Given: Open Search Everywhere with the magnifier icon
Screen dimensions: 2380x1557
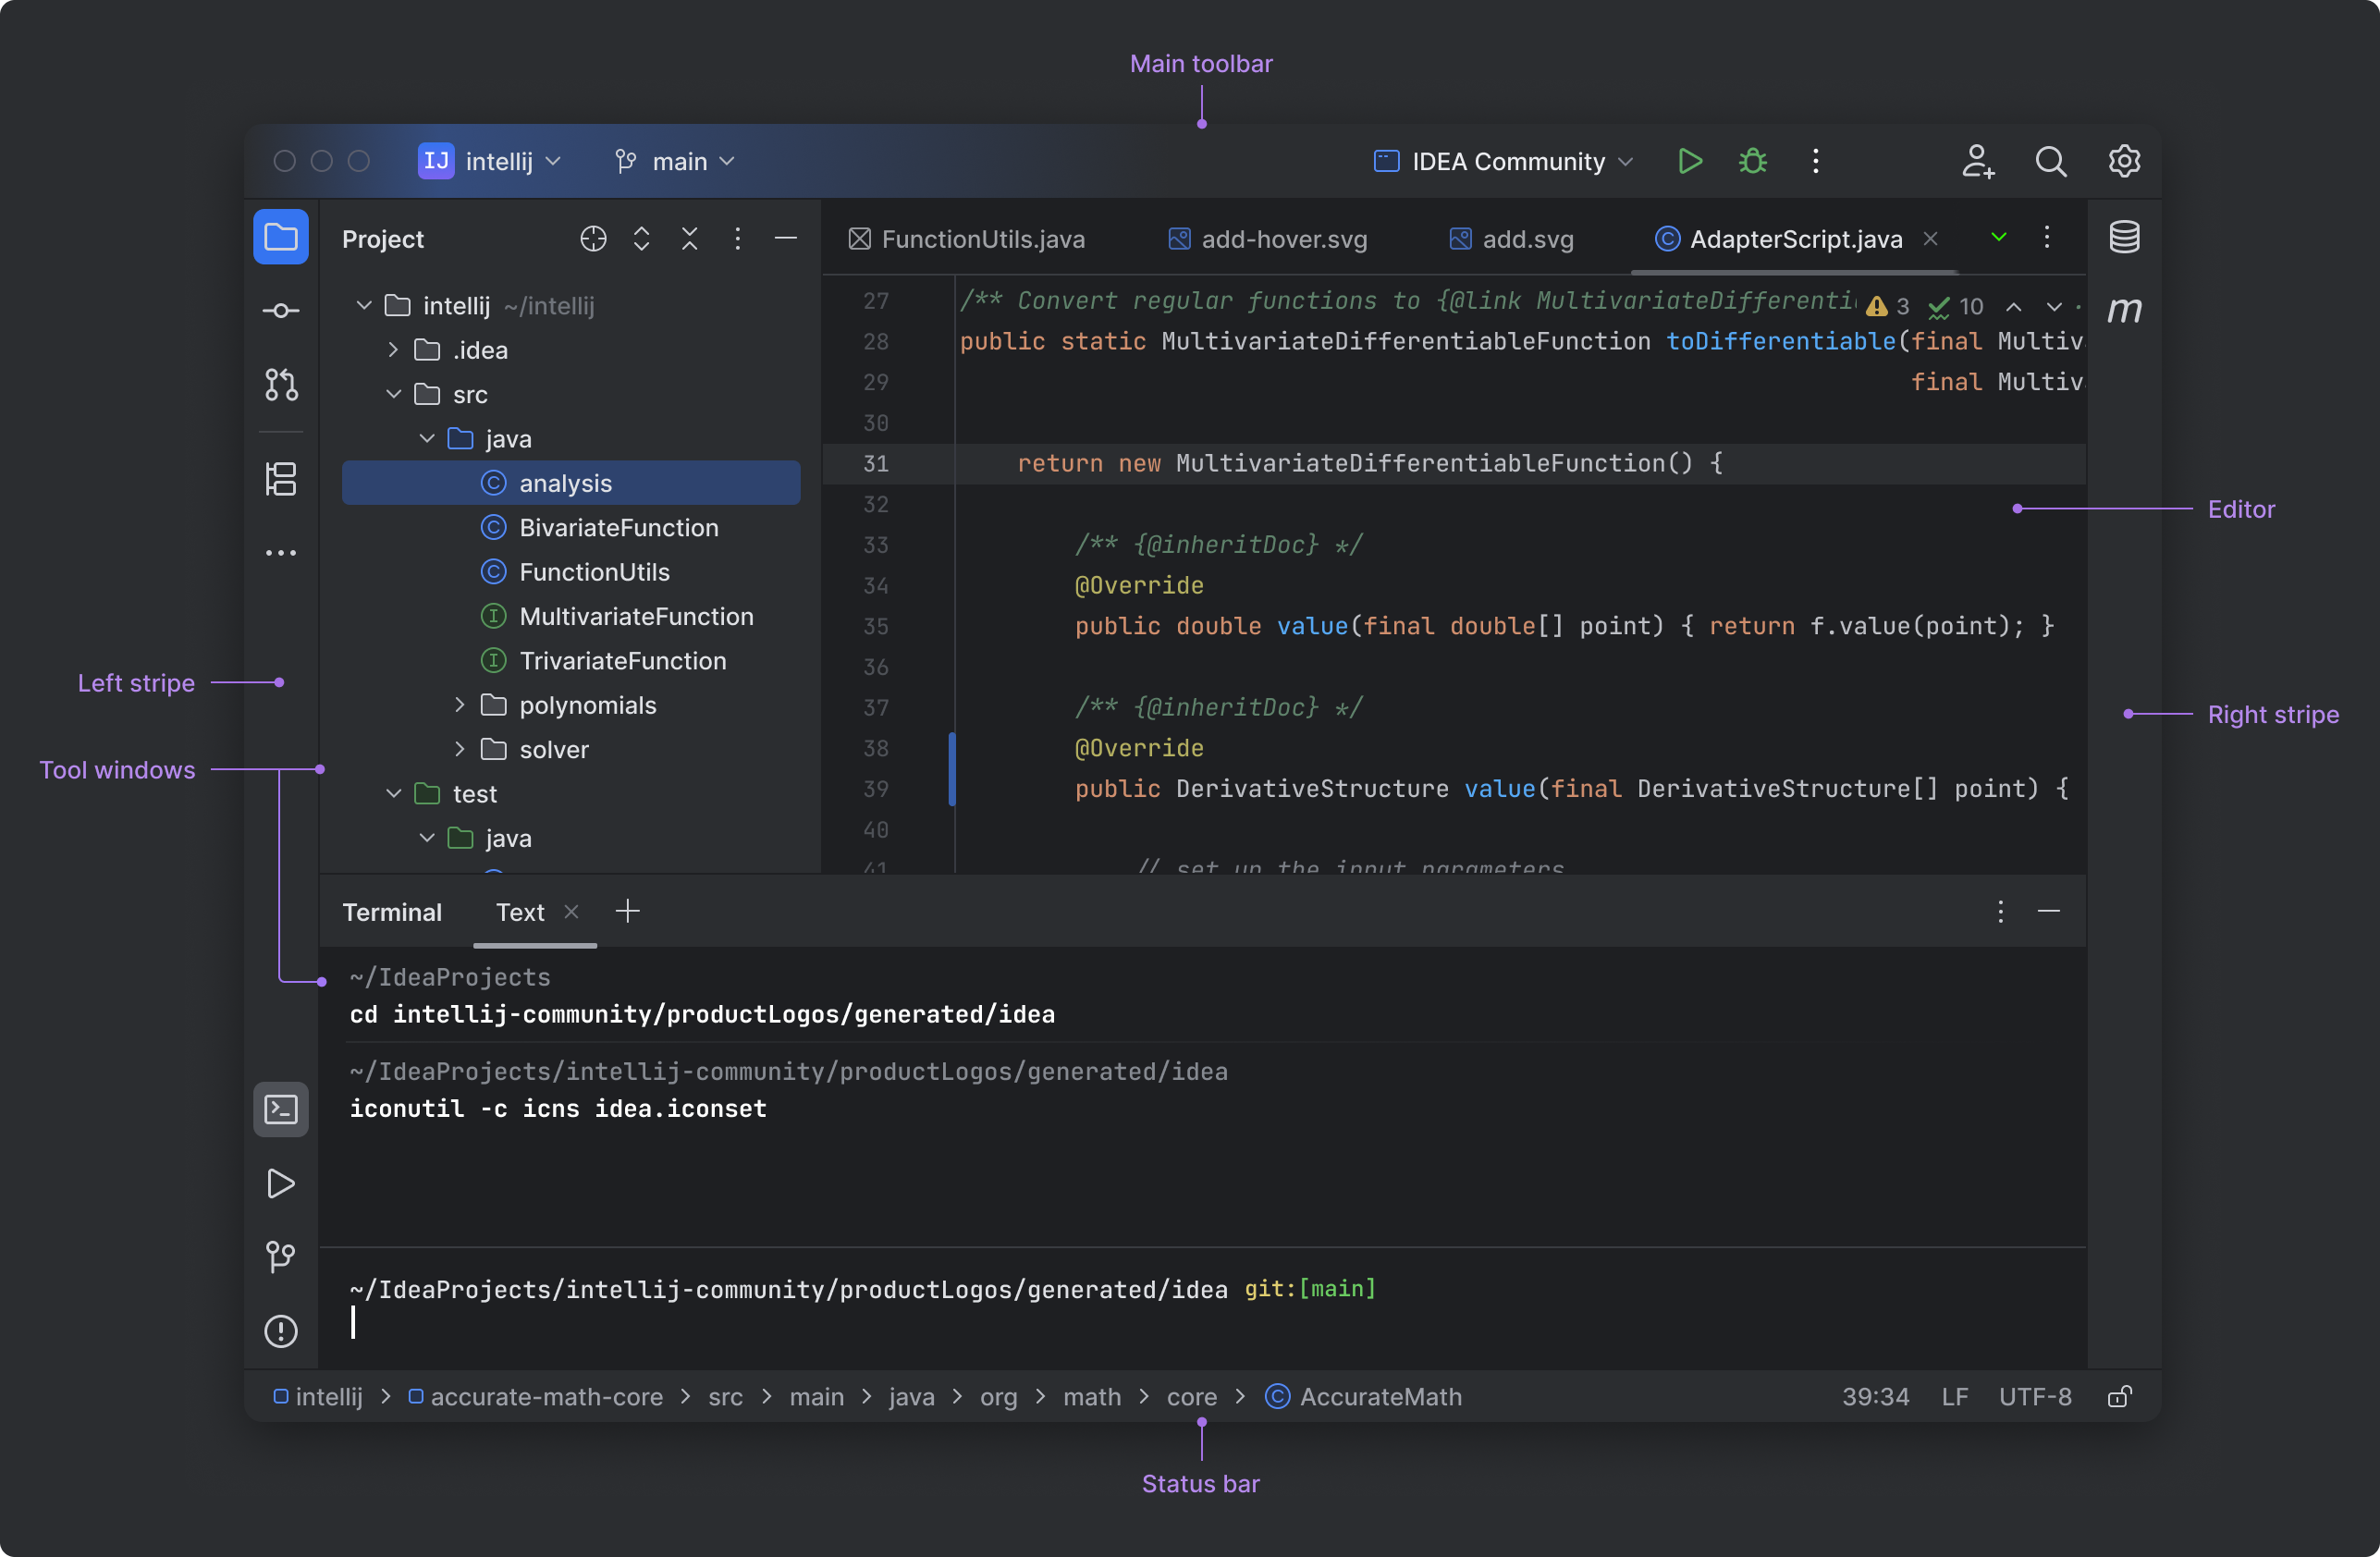Looking at the screenshot, I should coord(2051,161).
